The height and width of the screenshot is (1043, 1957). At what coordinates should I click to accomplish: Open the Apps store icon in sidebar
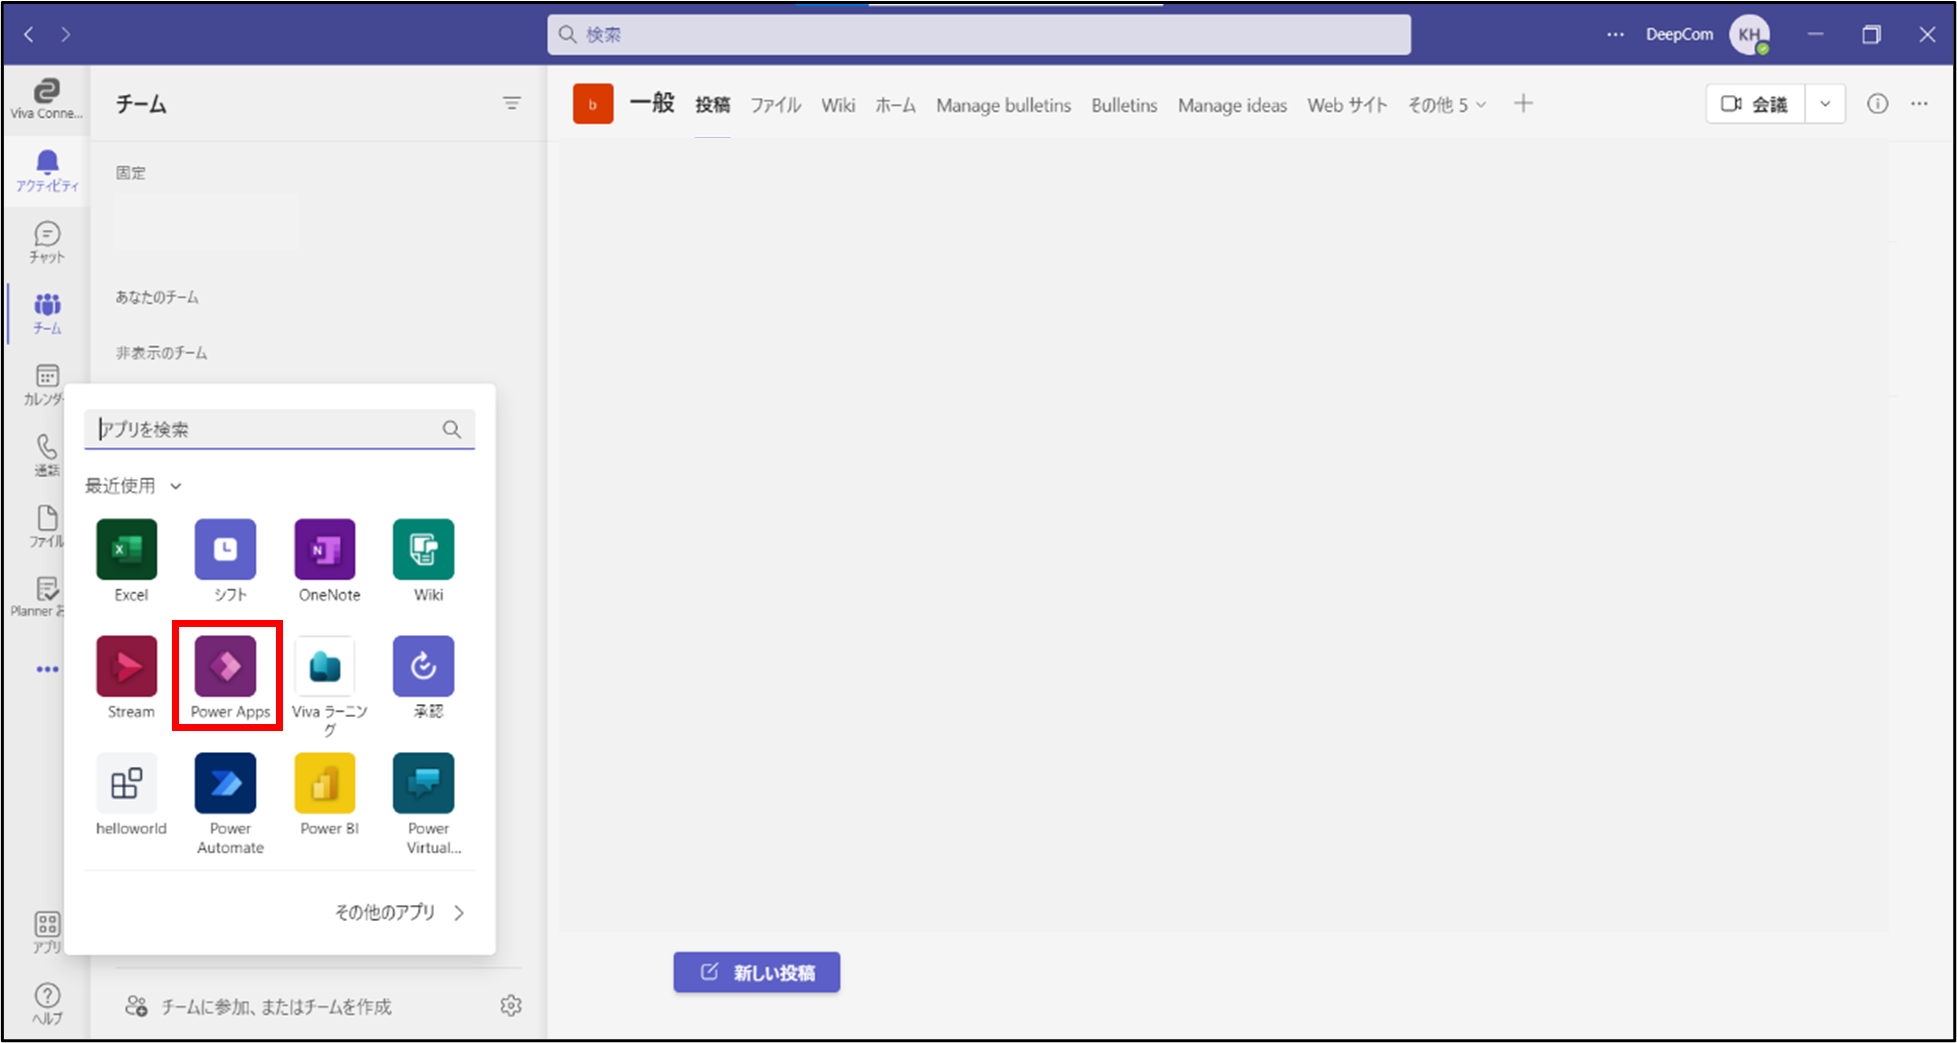pos(47,932)
